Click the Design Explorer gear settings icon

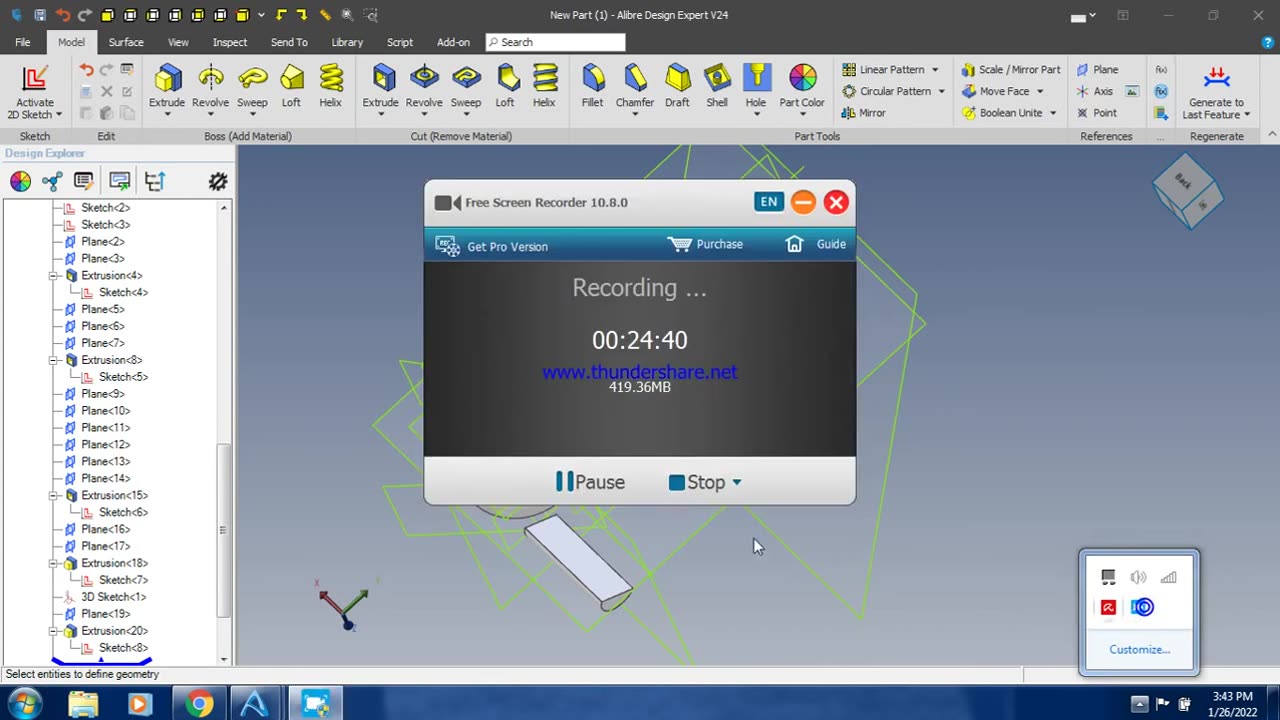218,181
